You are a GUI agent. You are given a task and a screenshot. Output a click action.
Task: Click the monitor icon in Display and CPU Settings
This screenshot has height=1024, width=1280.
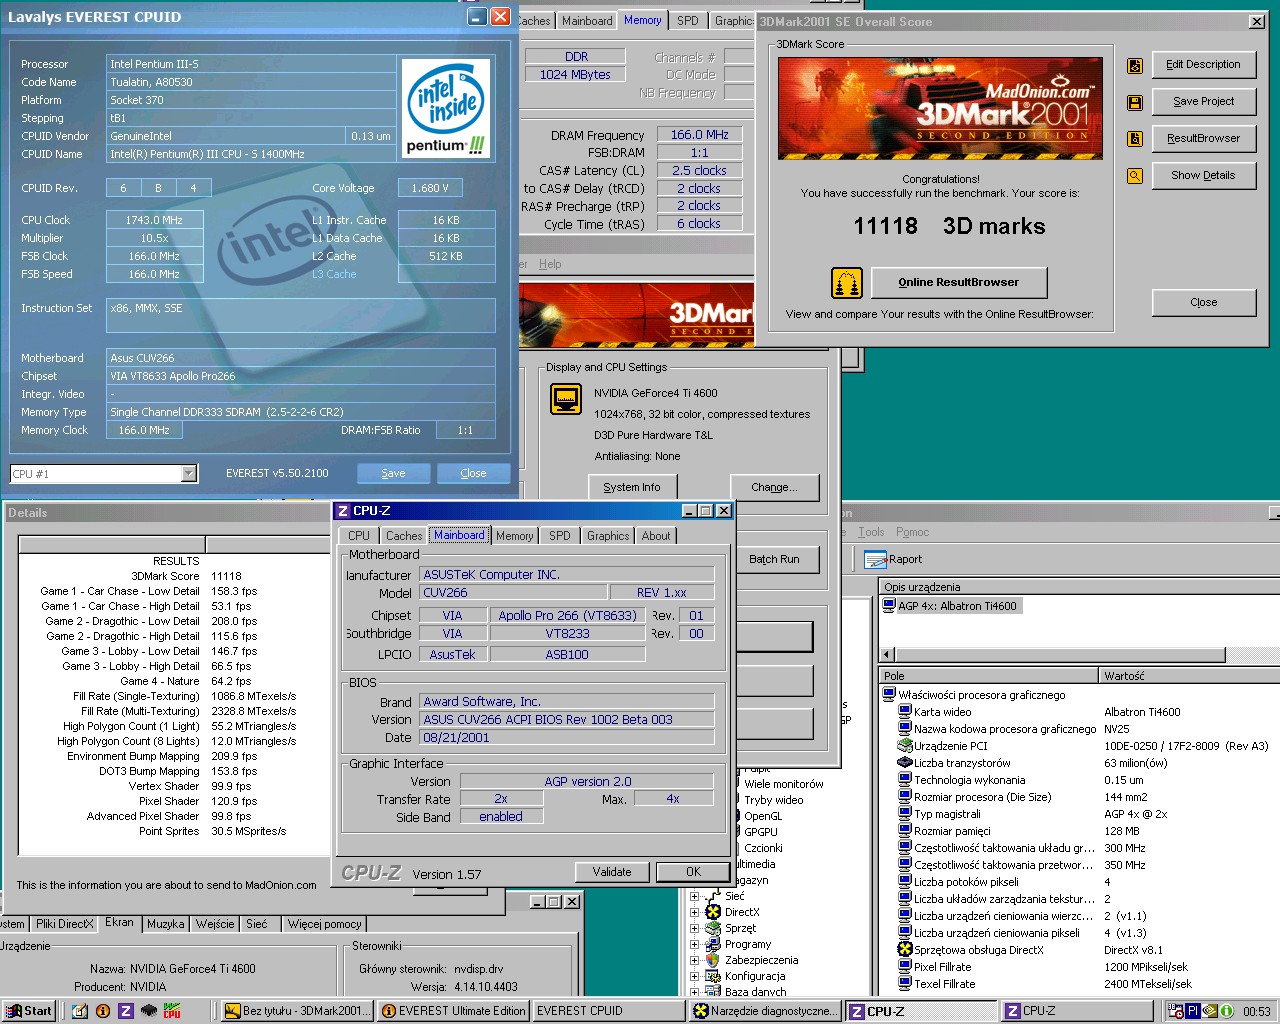[x=566, y=399]
